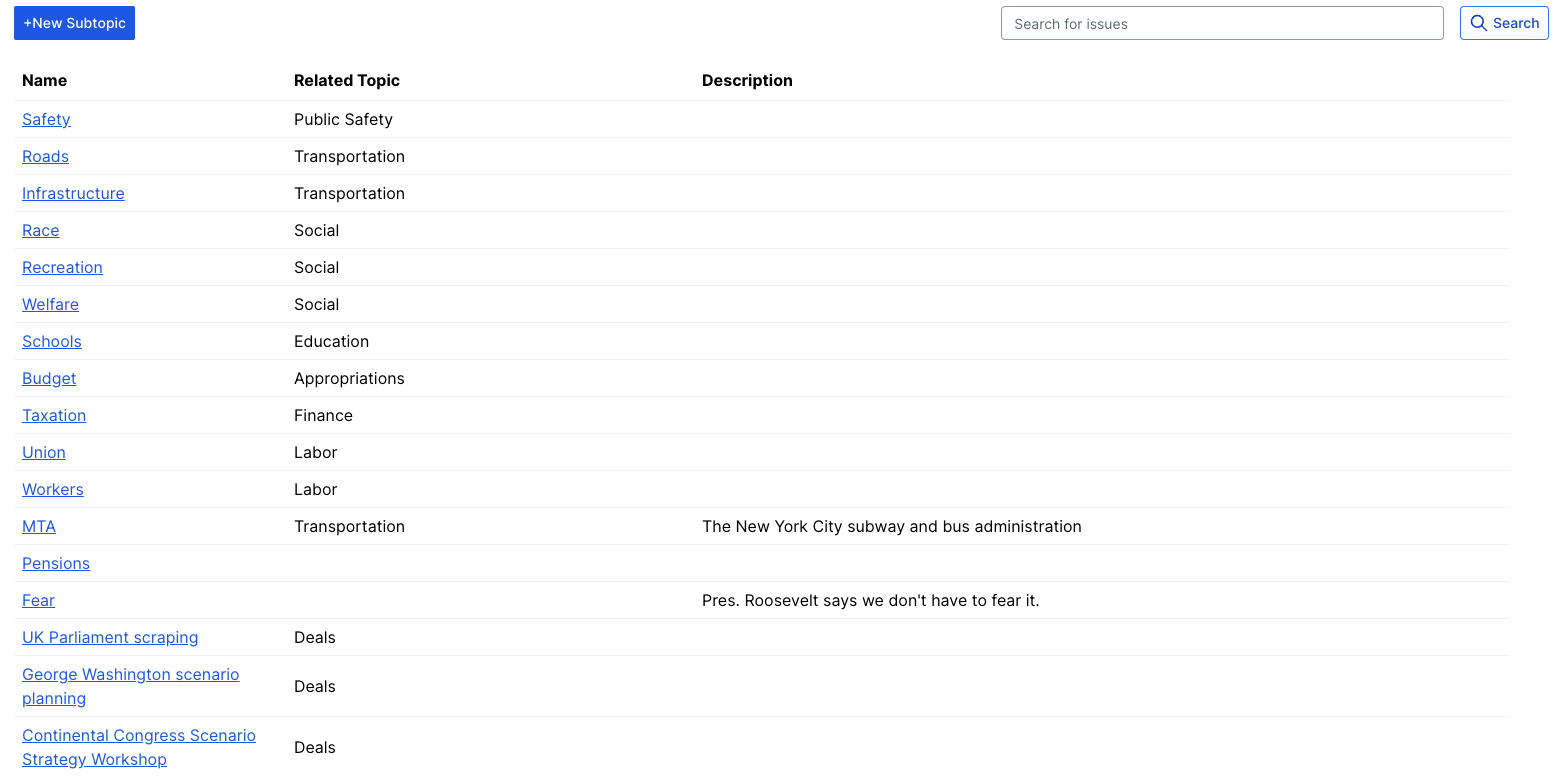Open the Schools subtopic link
Viewport: 1562px width, 777px height.
[52, 341]
